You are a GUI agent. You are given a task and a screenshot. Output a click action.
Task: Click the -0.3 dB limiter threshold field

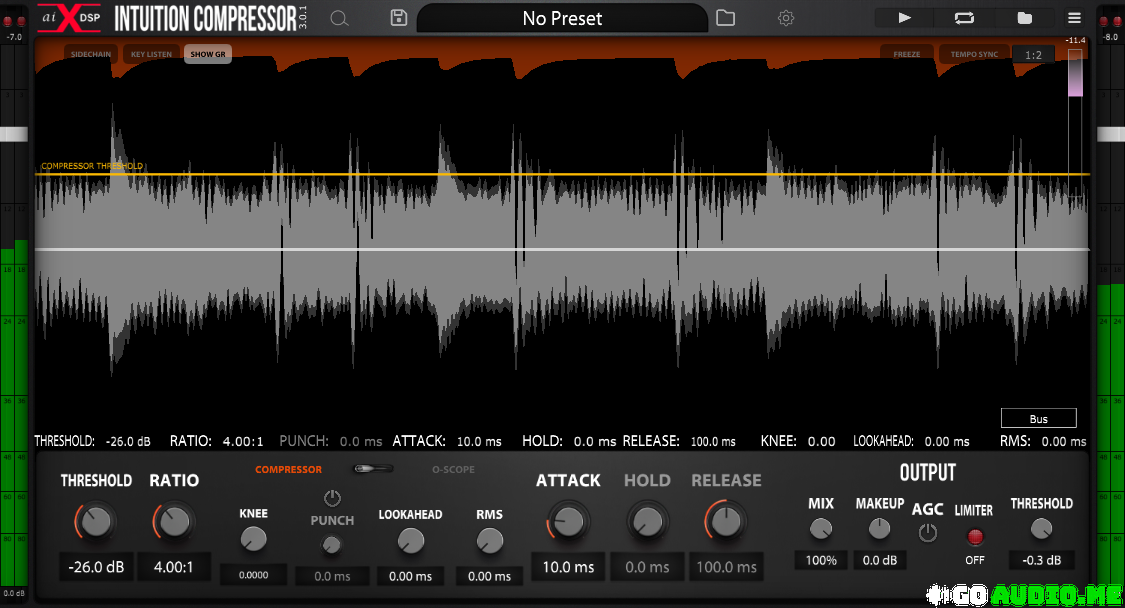pos(1042,560)
